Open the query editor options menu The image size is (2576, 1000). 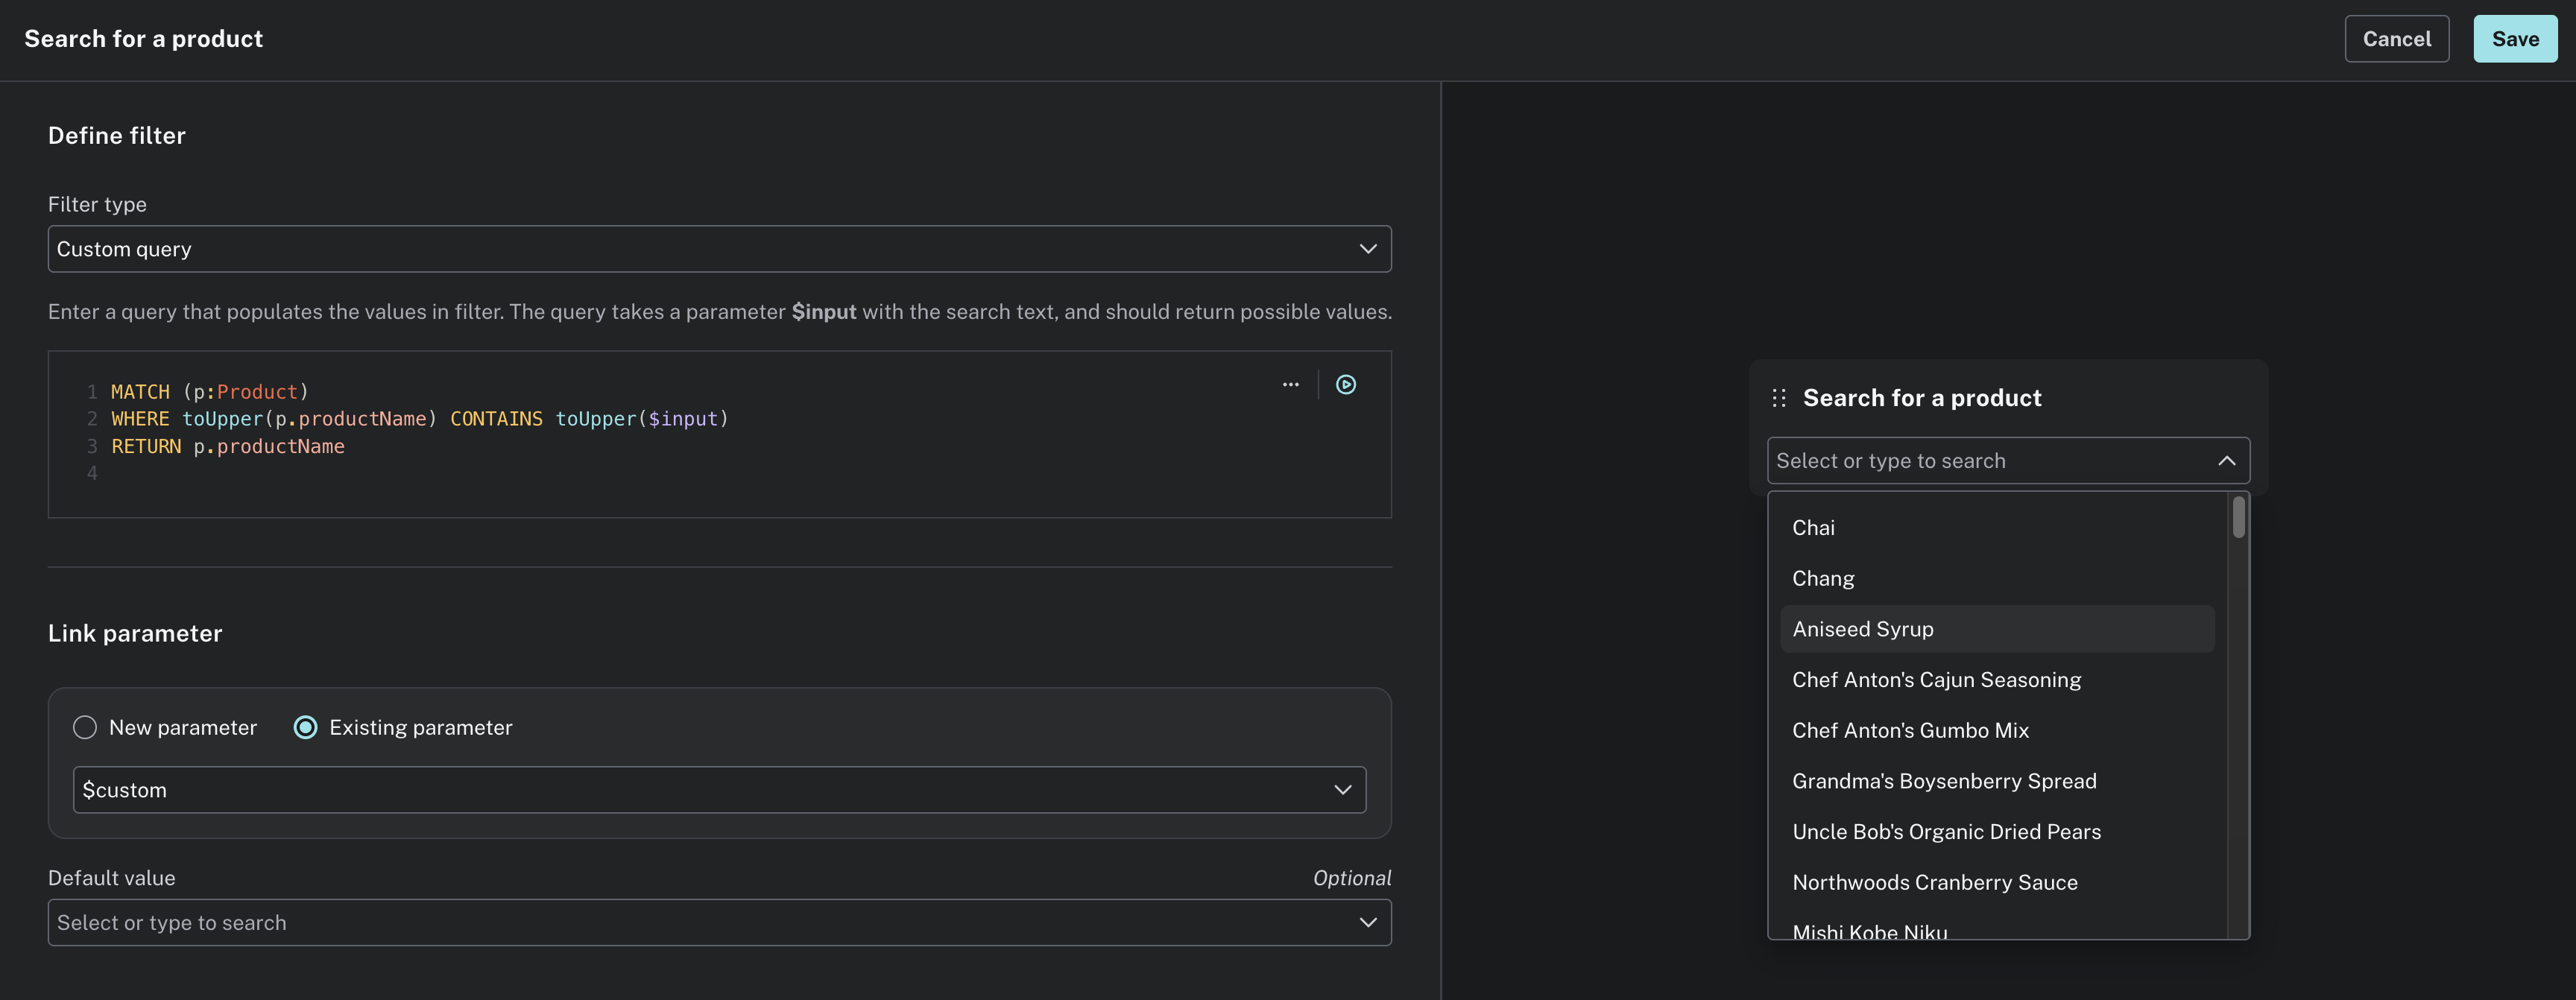click(1290, 384)
